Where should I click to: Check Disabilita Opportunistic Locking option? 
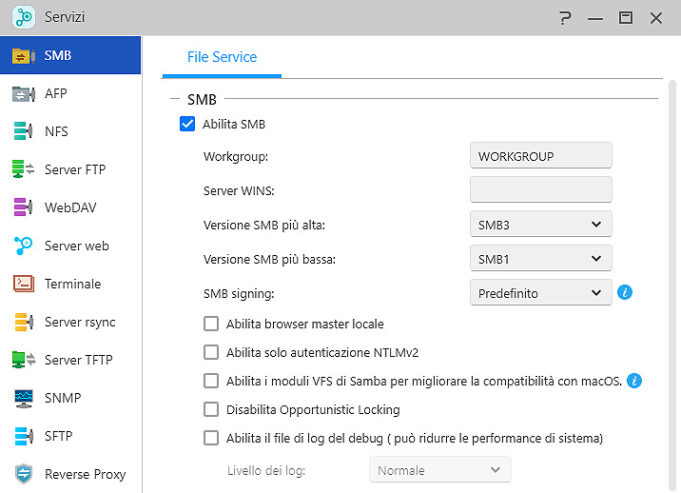click(211, 409)
